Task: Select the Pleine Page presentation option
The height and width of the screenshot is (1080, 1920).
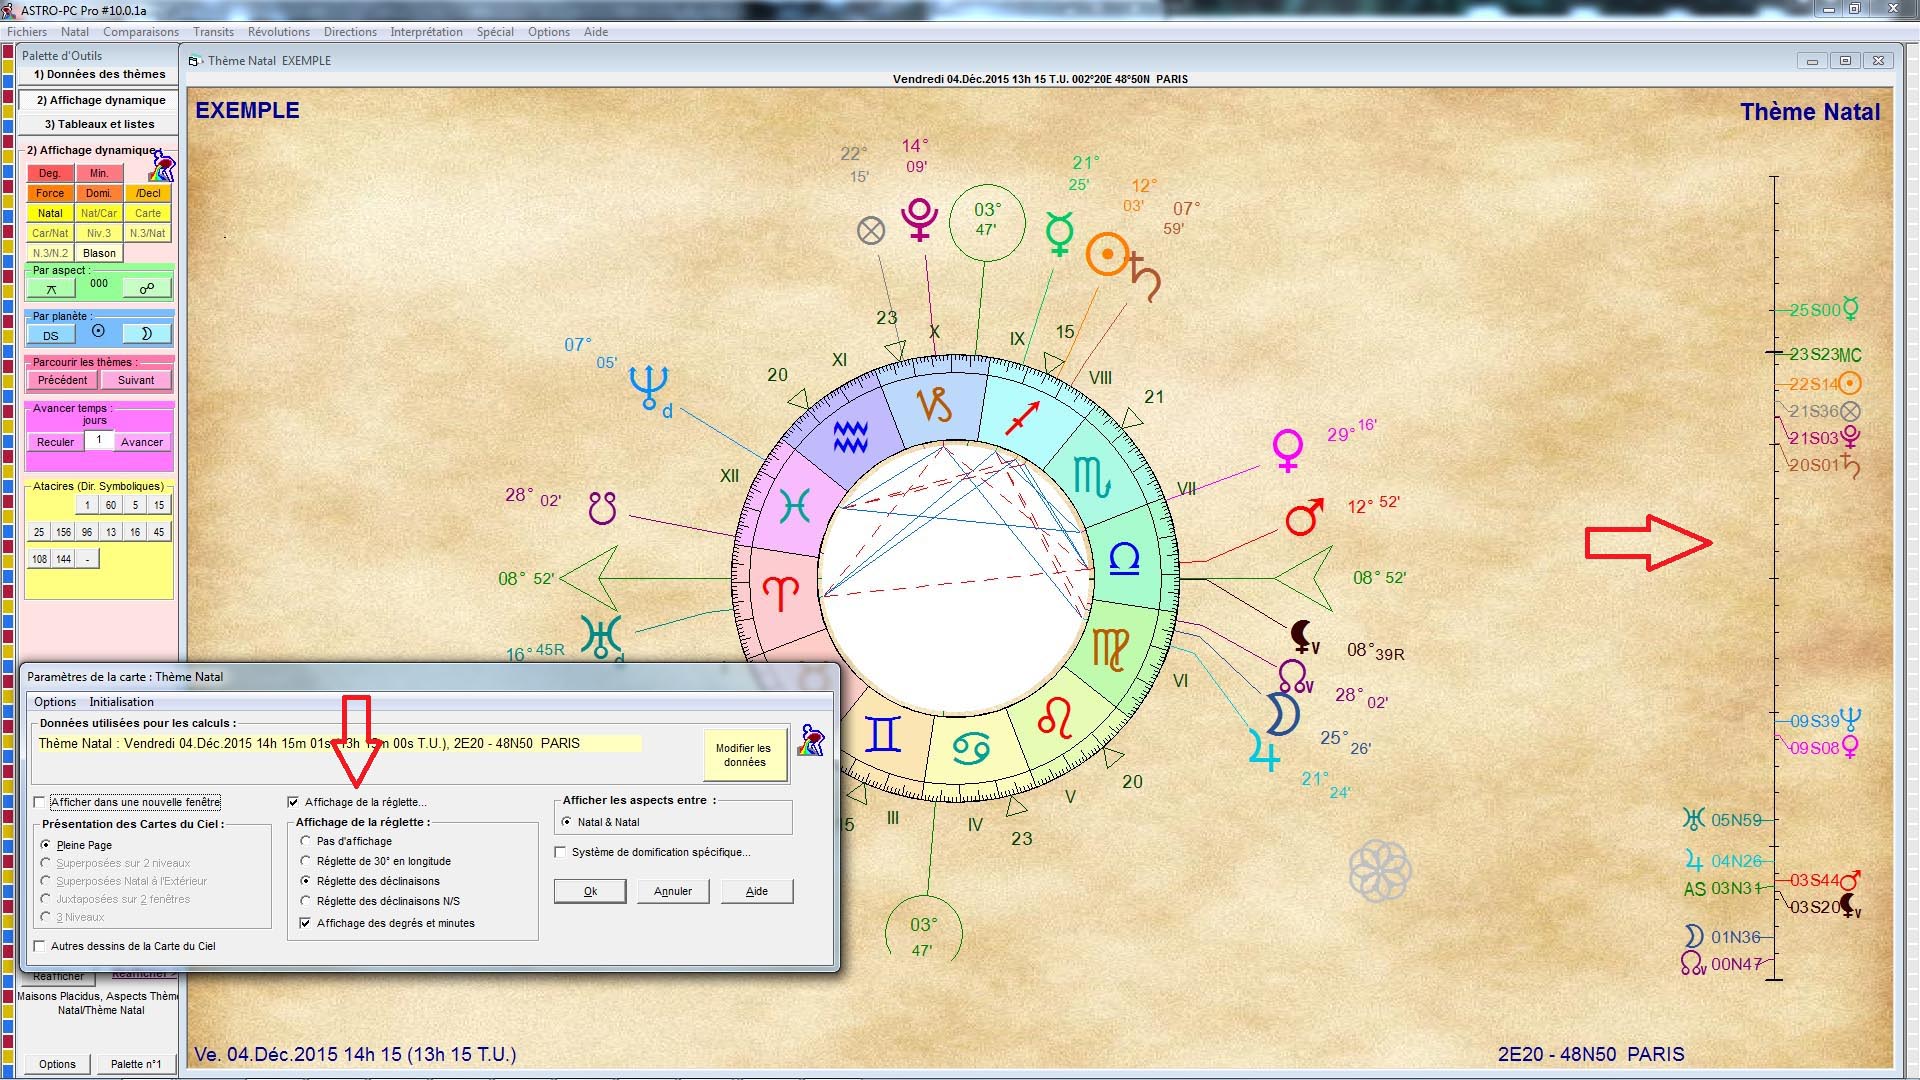Action: (46, 845)
